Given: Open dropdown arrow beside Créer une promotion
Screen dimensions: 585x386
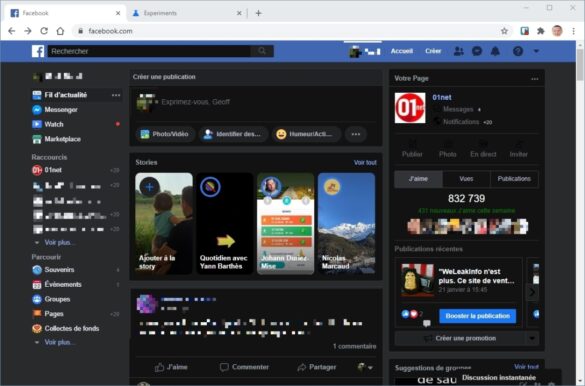Looking at the screenshot, I should (532, 338).
